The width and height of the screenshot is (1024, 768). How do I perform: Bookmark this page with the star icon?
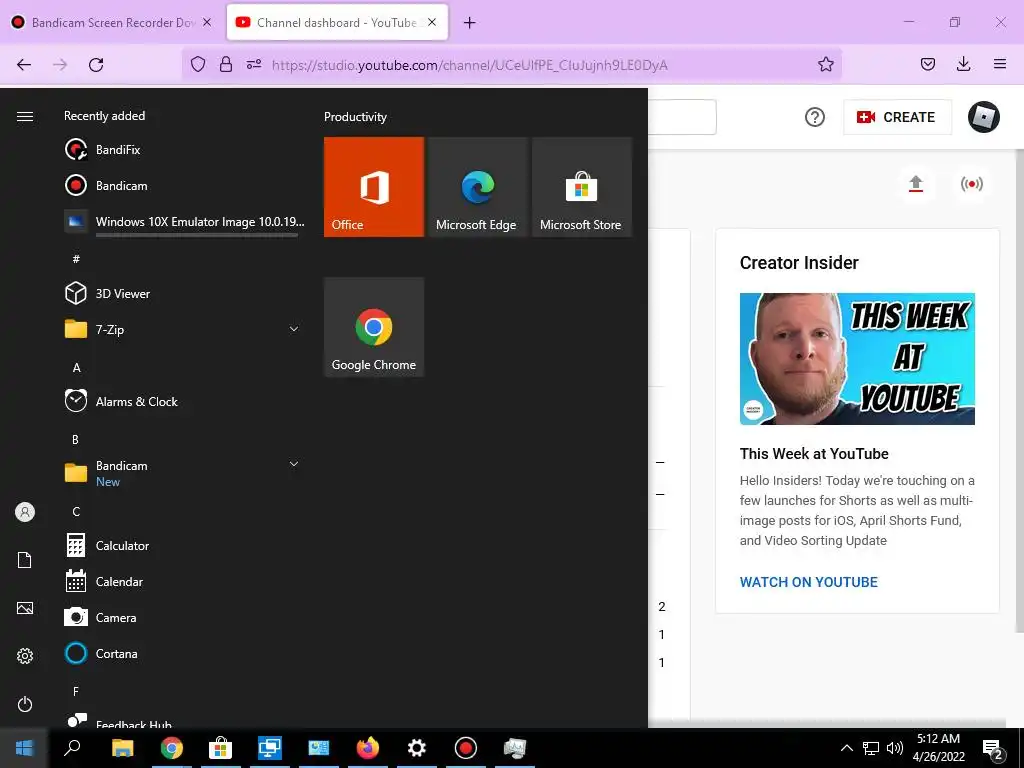(825, 64)
